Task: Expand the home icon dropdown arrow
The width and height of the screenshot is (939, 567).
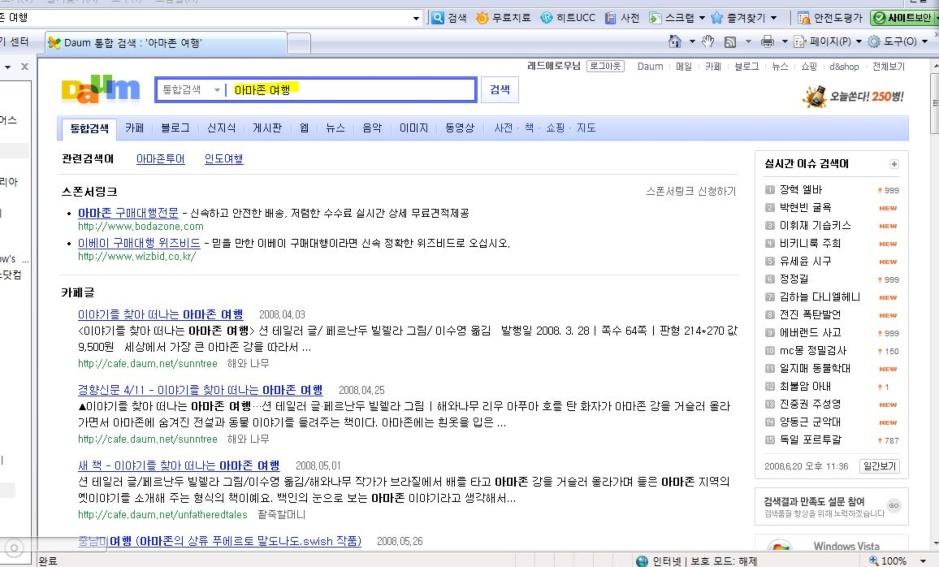Action: click(692, 41)
